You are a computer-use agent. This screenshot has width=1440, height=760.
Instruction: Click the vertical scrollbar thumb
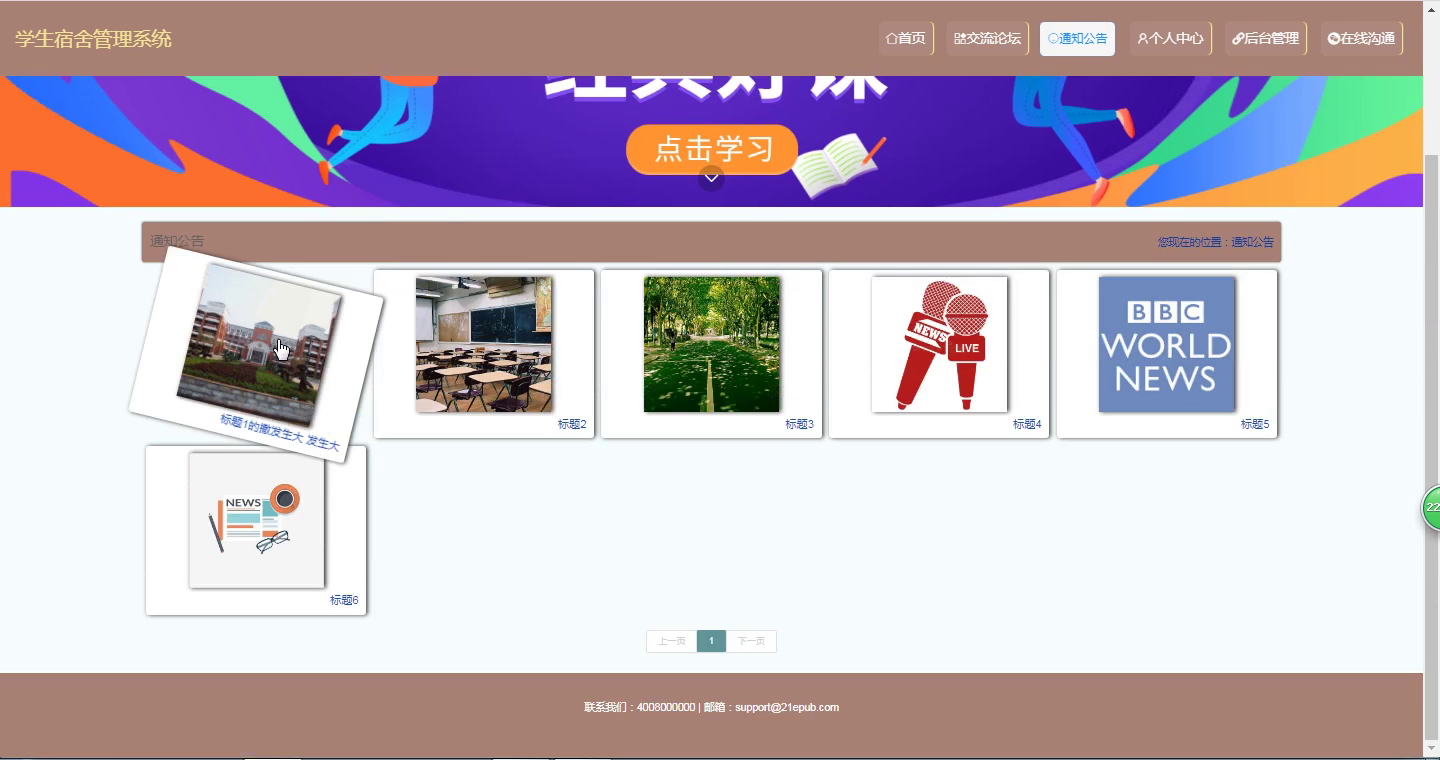point(1431,445)
